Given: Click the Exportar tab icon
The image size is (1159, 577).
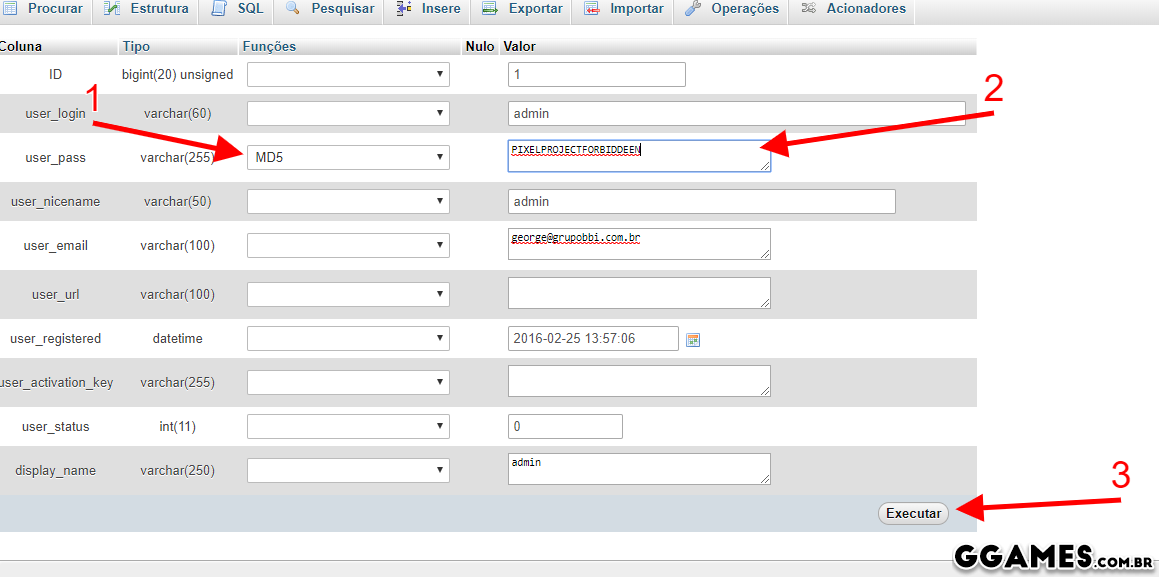Looking at the screenshot, I should [x=490, y=9].
